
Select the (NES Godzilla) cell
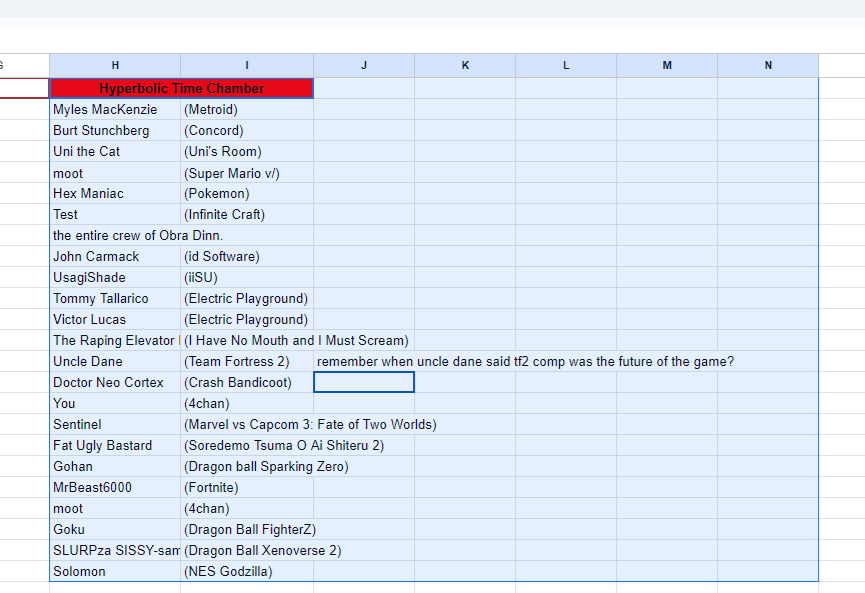(x=247, y=571)
